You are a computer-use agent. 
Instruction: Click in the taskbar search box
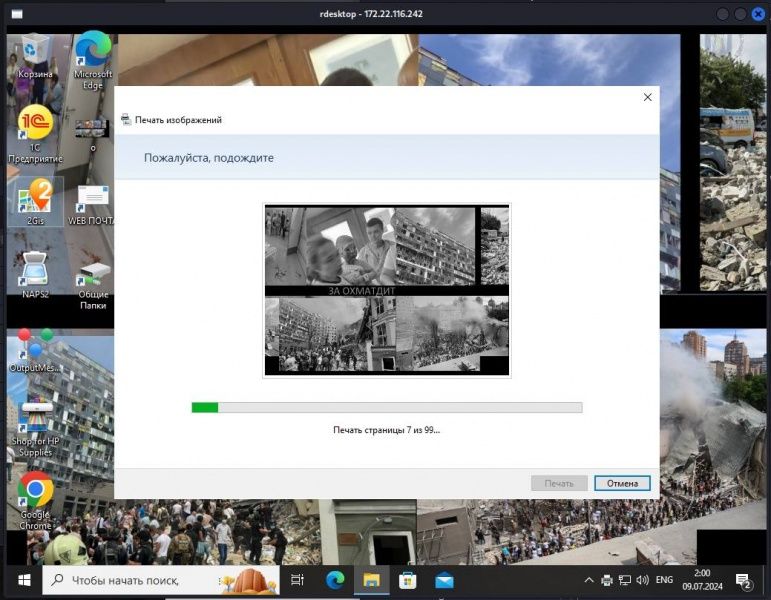pyautogui.click(x=150, y=580)
